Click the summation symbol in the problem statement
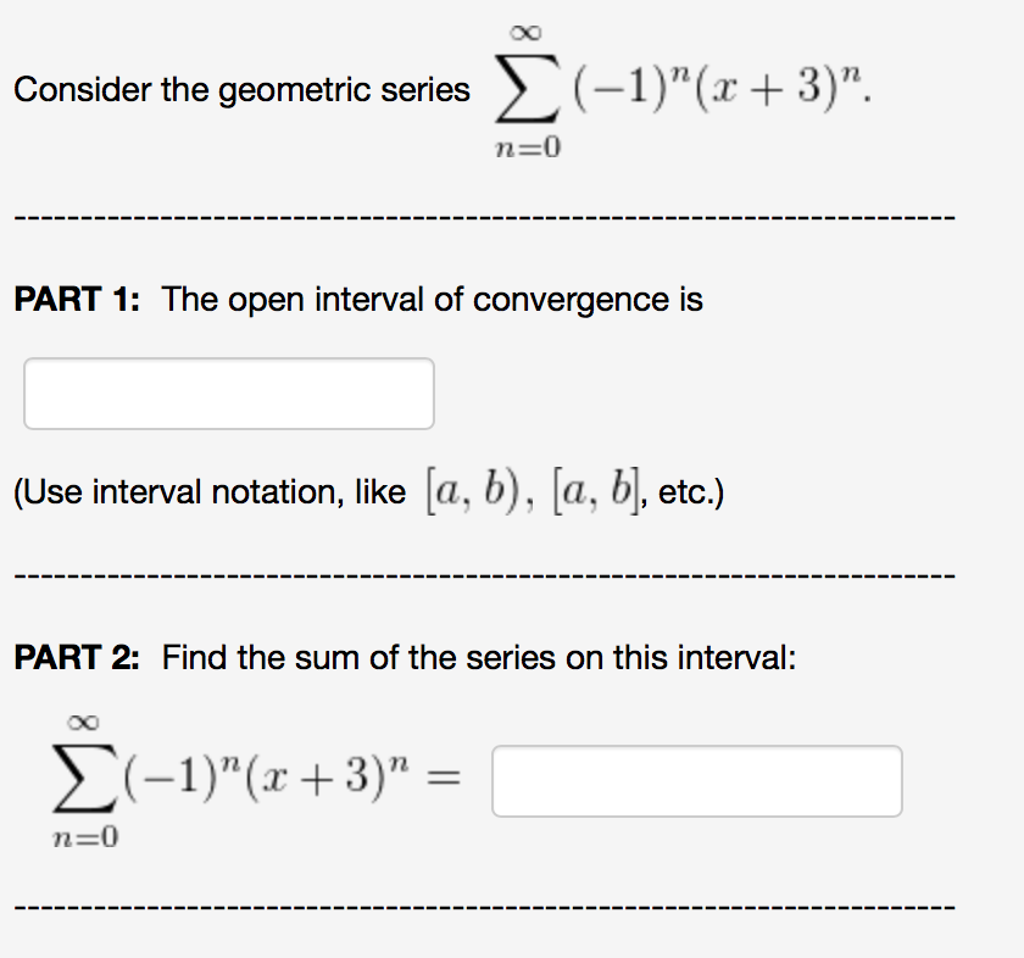 click(x=527, y=90)
